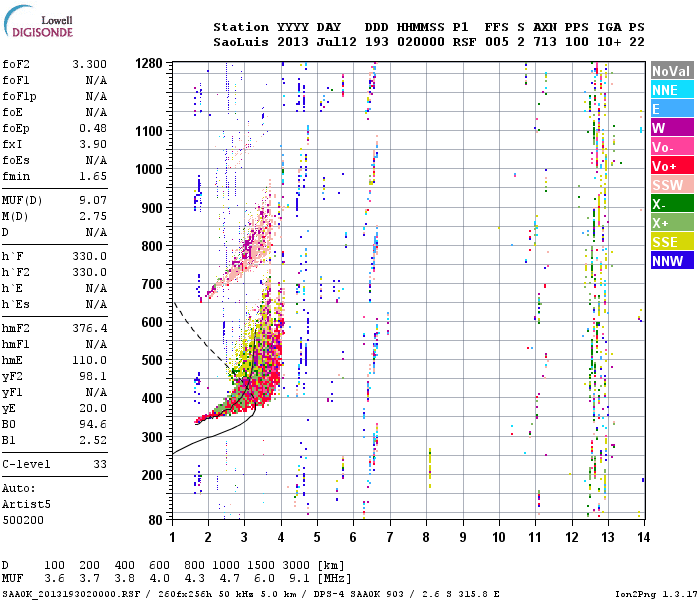Click the 10 MHz frequency axis label
Screen dimensions: 700x600
point(499,537)
